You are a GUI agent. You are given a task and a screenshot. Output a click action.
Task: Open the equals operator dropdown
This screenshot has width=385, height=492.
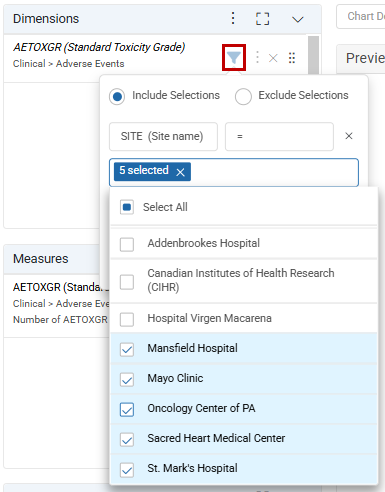point(279,136)
